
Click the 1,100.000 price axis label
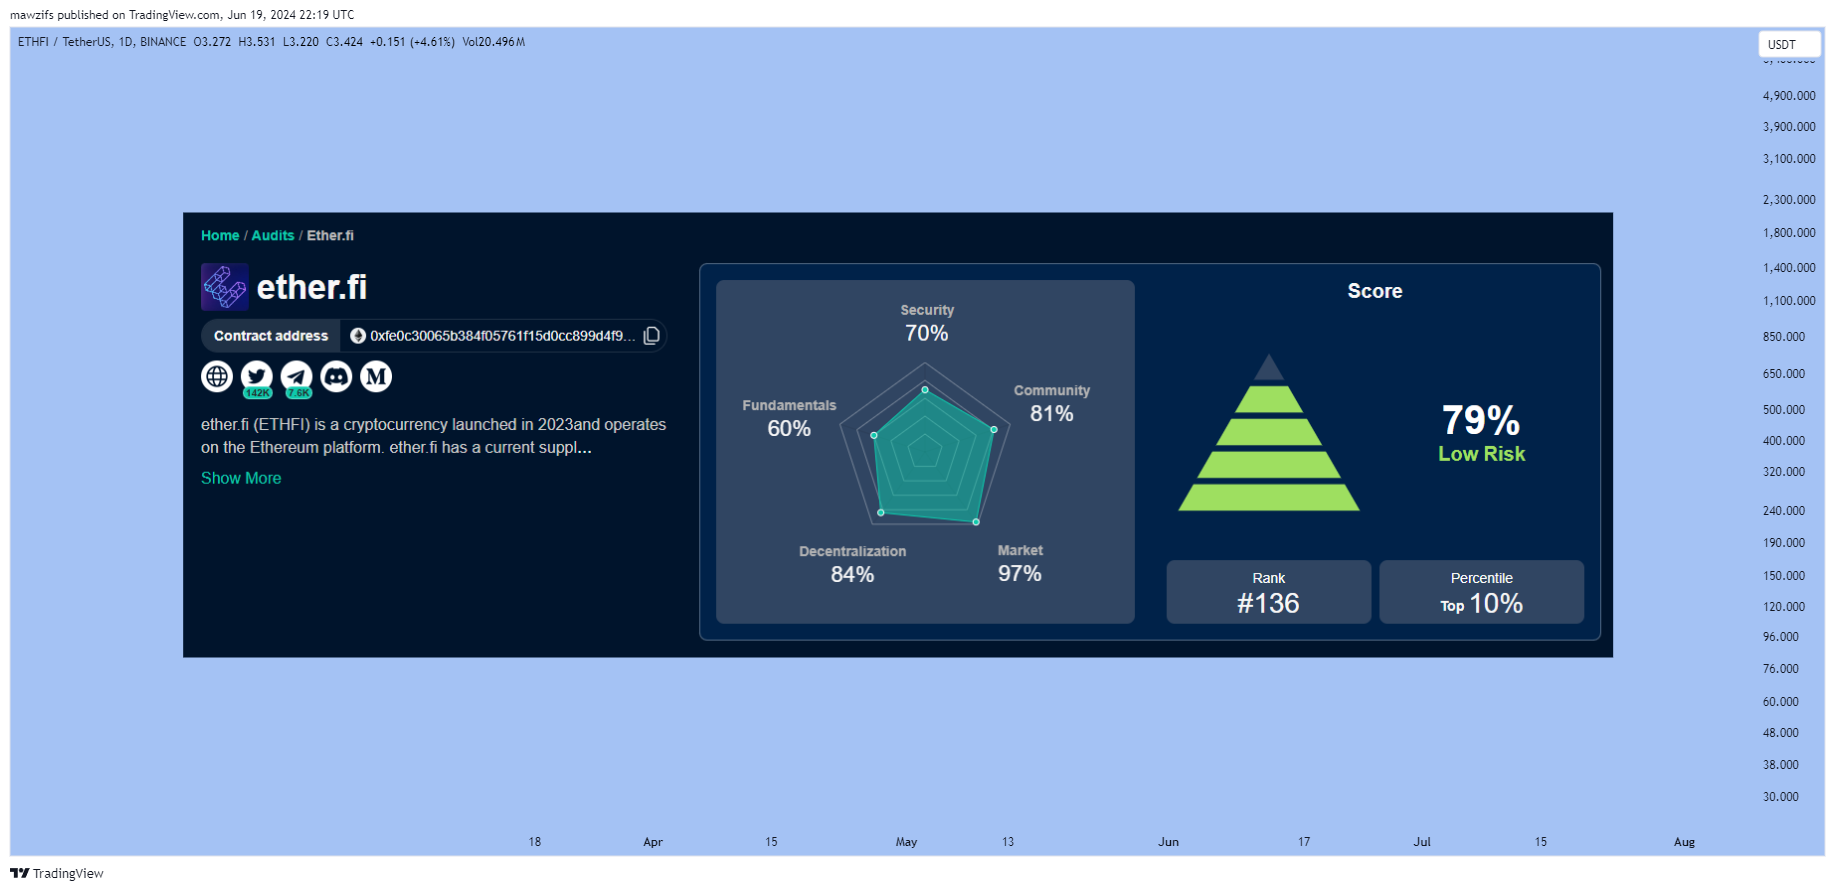(1789, 301)
